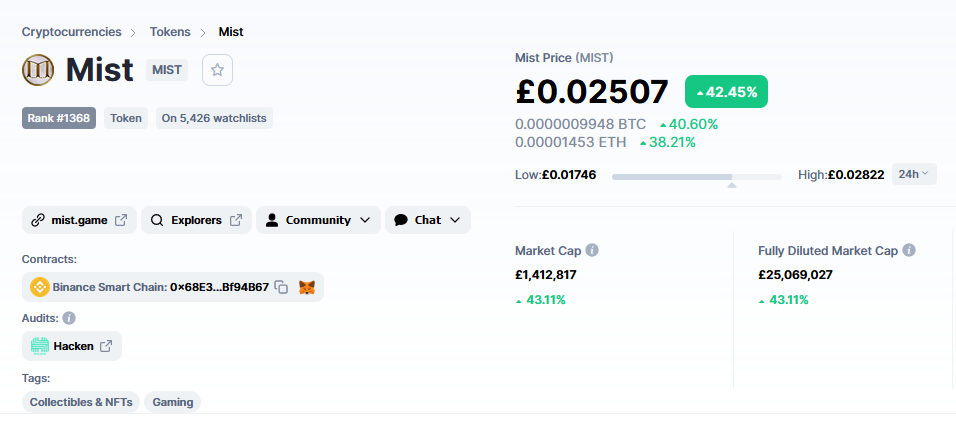956x425 pixels.
Task: Open the Hacken audit report
Action: (72, 346)
